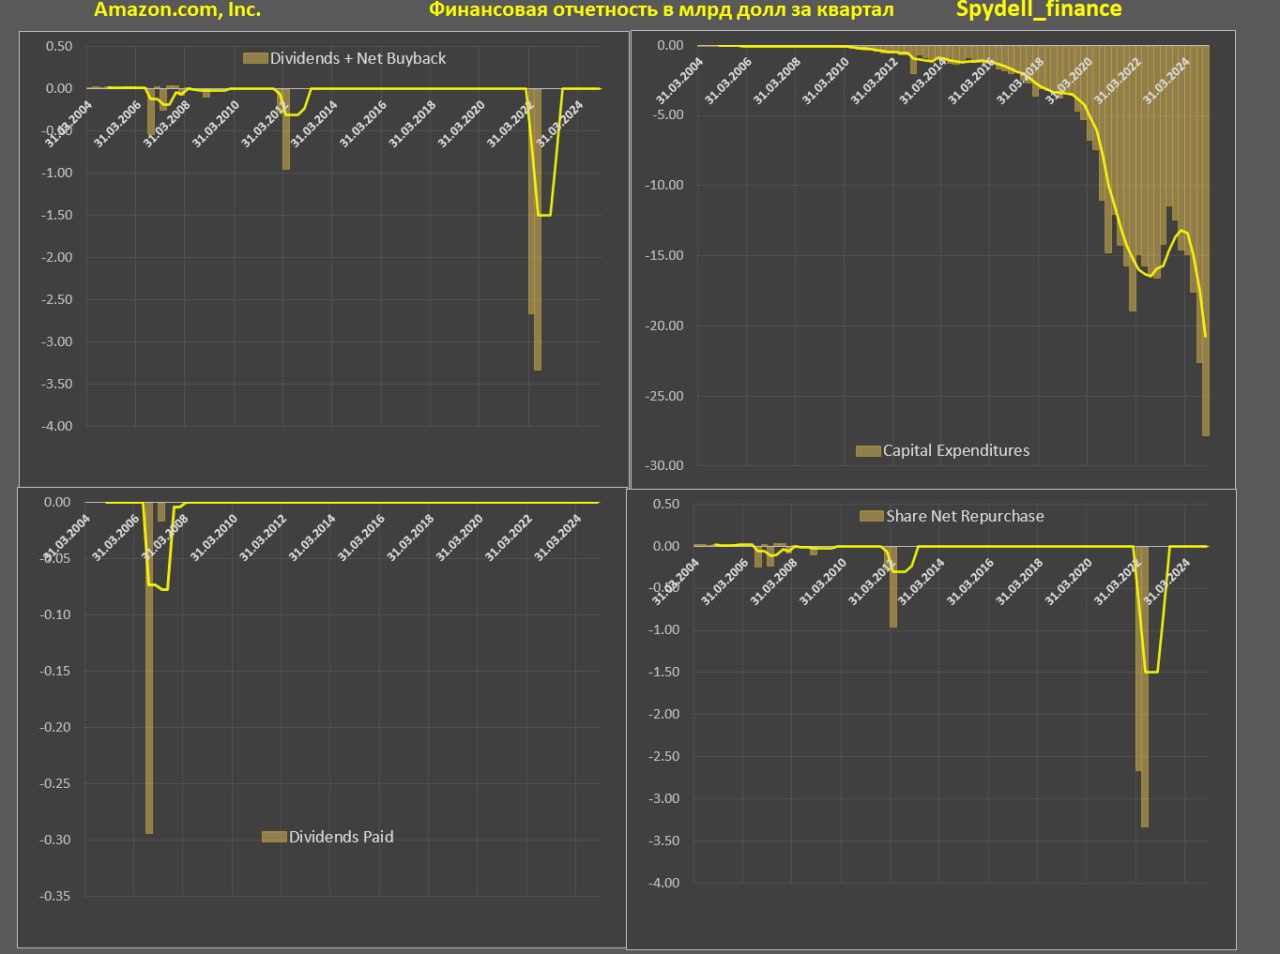This screenshot has height=954, width=1280.
Task: Click the Dividends Paid legend label
Action: point(341,837)
